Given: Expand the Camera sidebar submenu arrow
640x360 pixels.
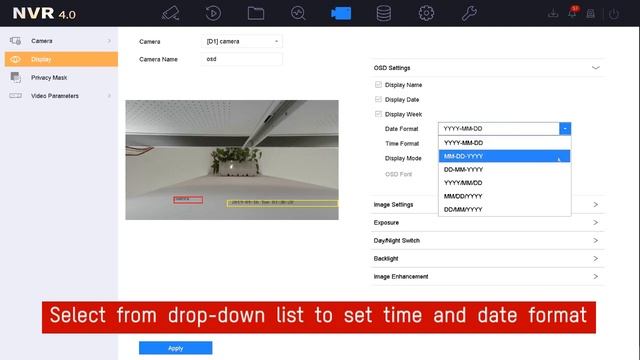Looking at the screenshot, I should point(109,41).
